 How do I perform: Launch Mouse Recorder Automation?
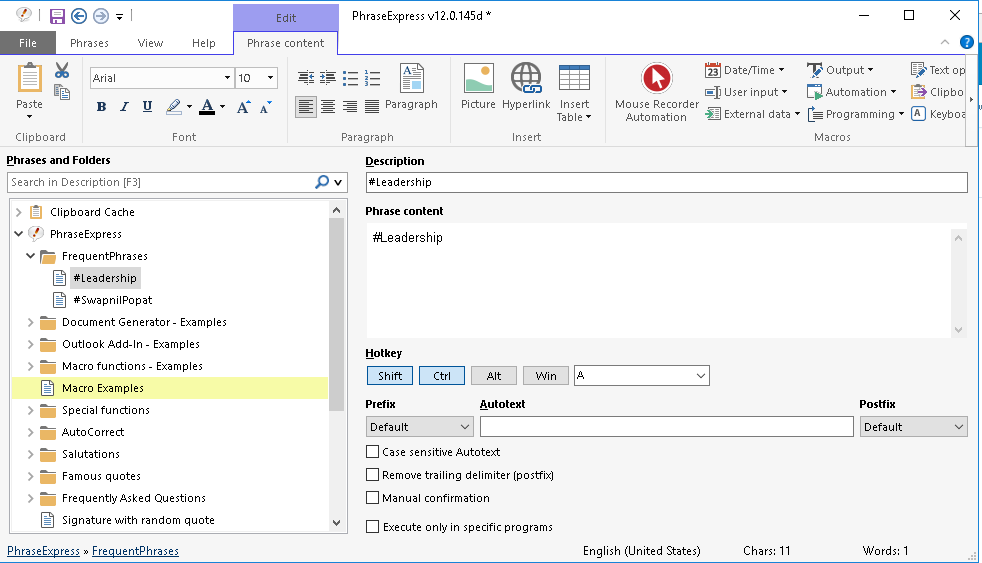656,92
